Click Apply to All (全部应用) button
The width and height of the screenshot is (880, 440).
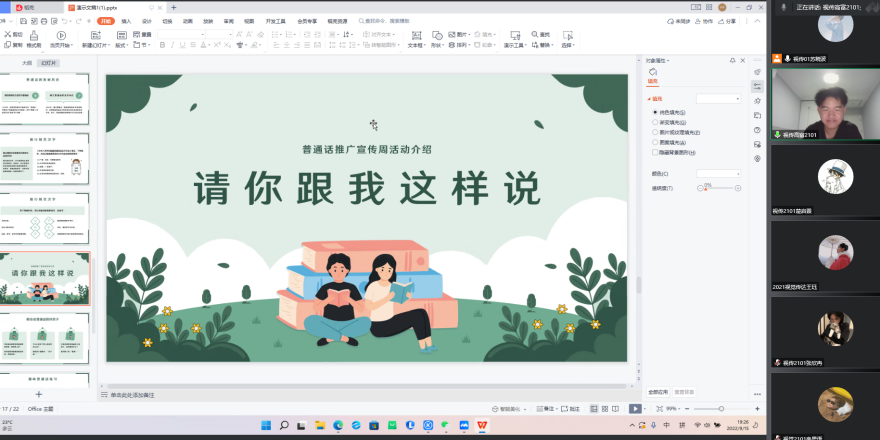point(657,391)
